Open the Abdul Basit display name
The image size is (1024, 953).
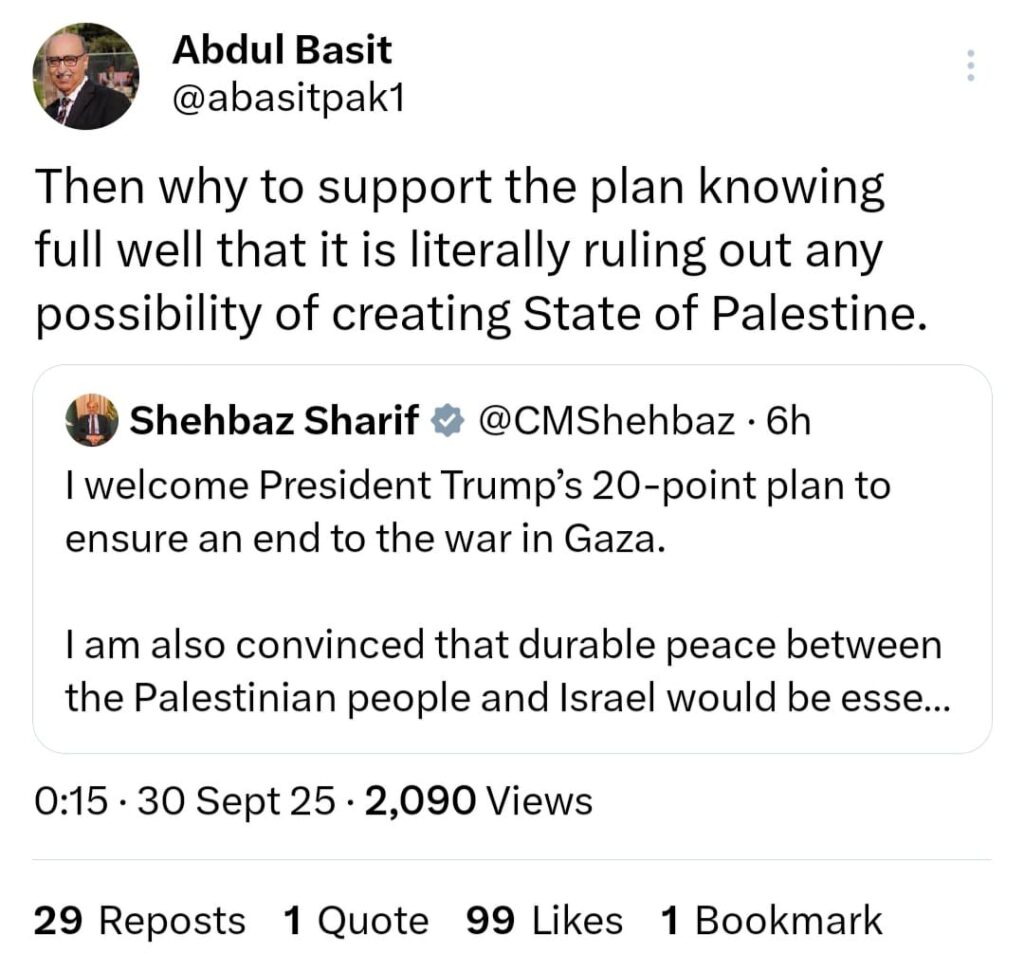[282, 49]
